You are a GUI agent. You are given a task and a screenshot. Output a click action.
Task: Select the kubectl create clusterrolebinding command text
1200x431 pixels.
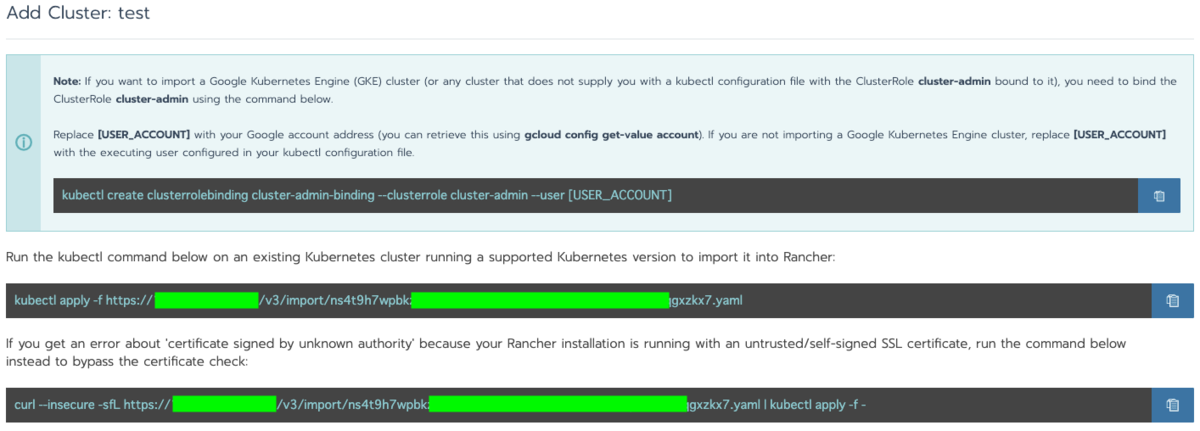coord(366,195)
